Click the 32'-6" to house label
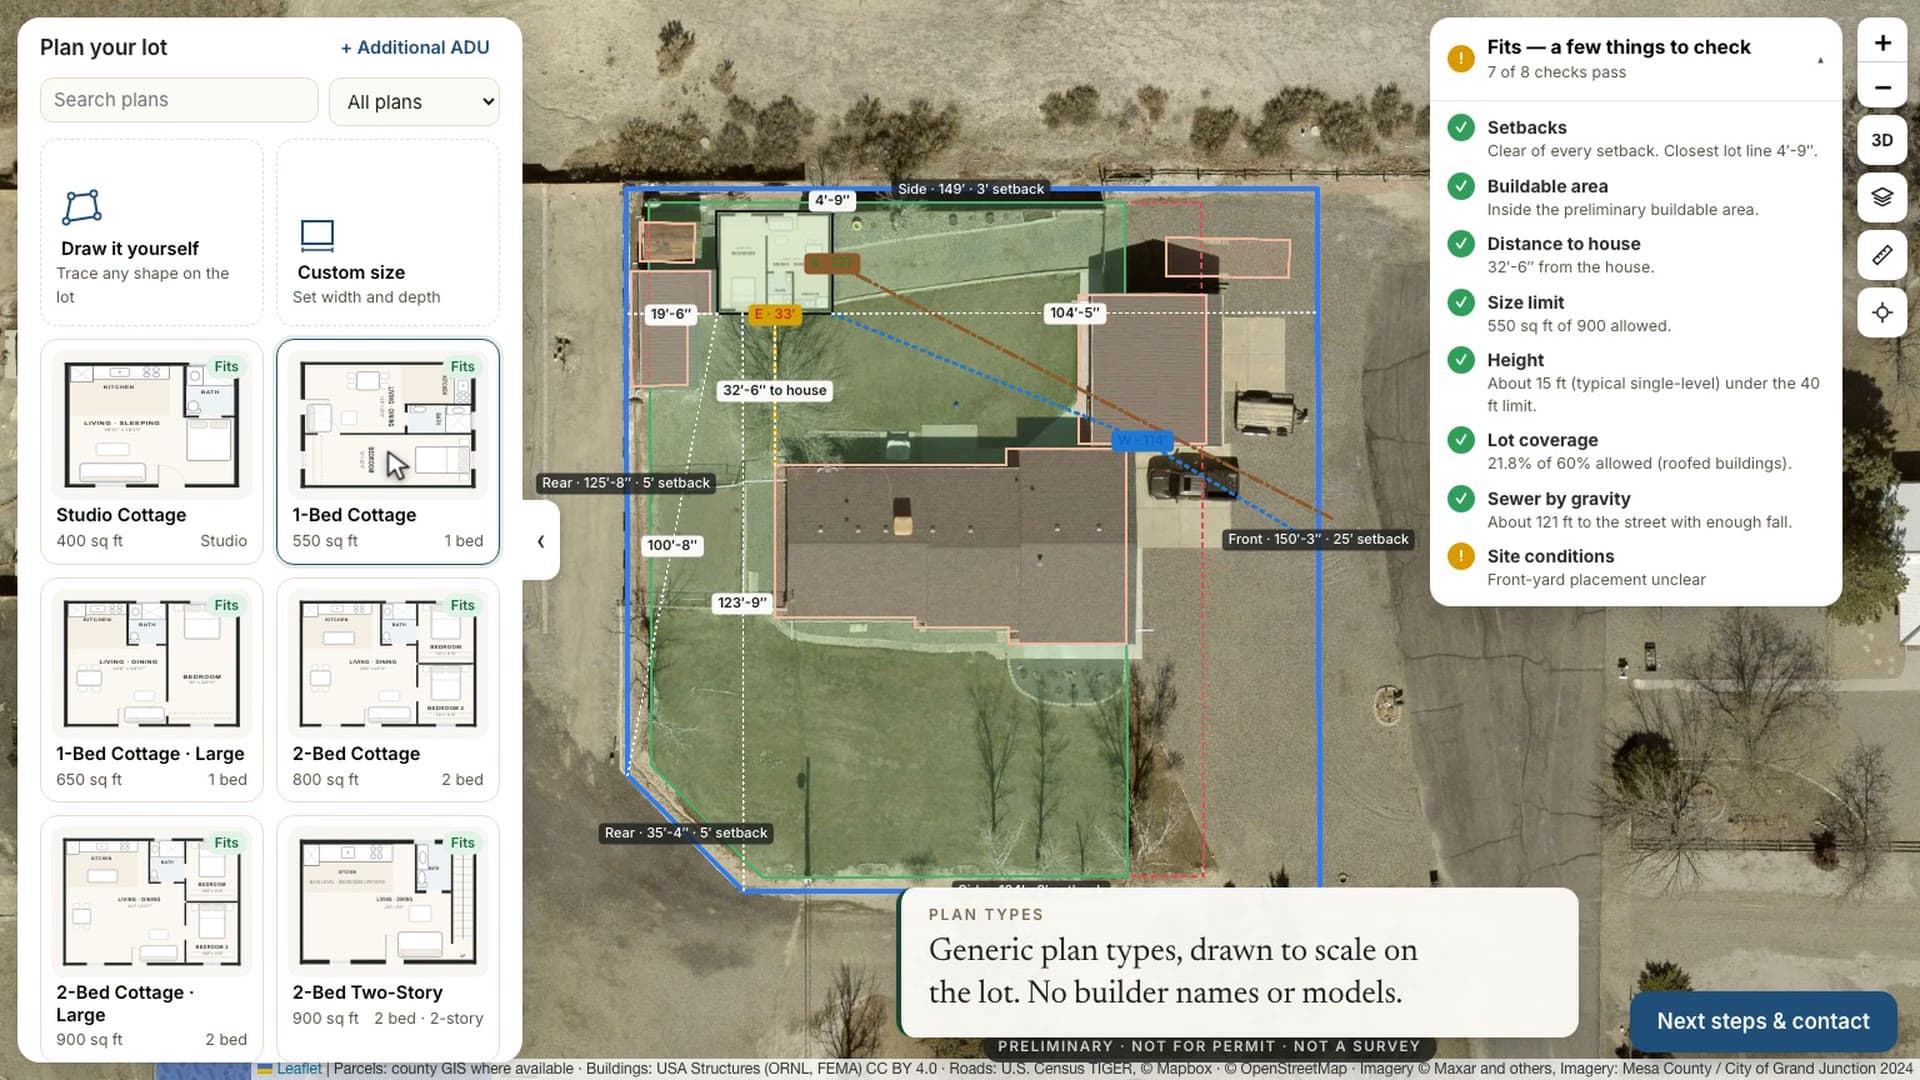Screen dimensions: 1920x1080 pyautogui.click(x=775, y=390)
